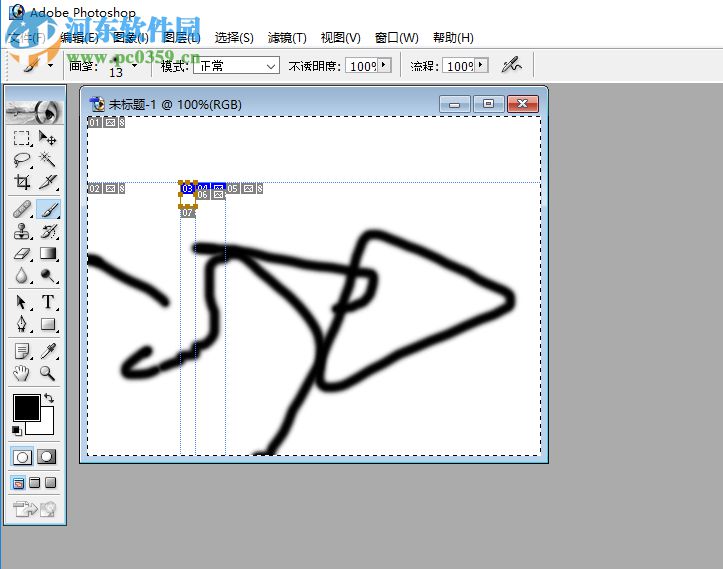Enable airbrush mode in options bar
Viewport: 723px width, 569px height.
[511, 65]
